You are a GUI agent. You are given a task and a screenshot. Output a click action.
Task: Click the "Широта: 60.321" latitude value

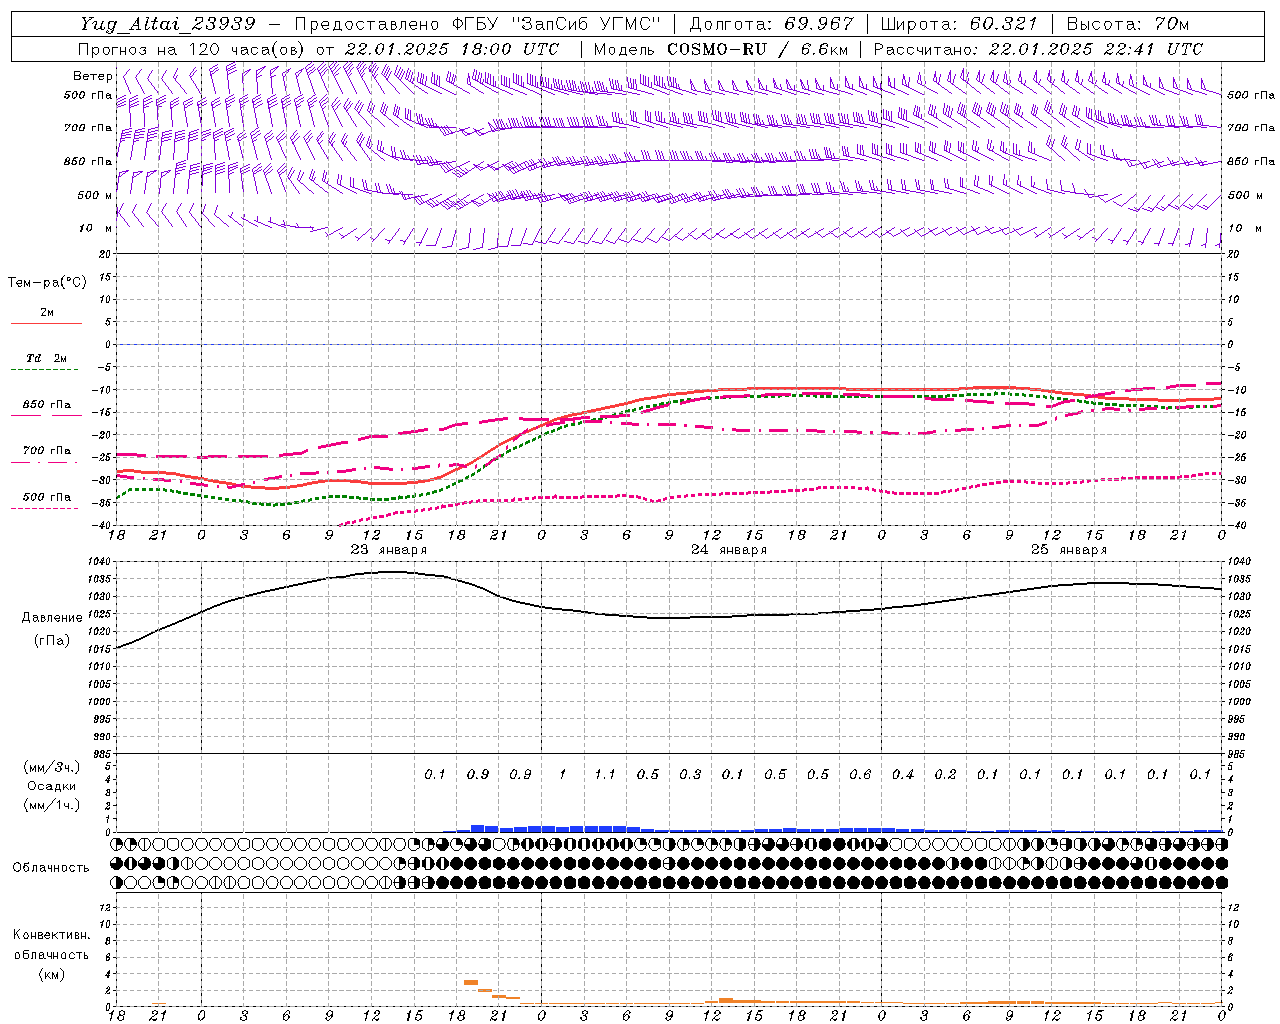(x=959, y=24)
